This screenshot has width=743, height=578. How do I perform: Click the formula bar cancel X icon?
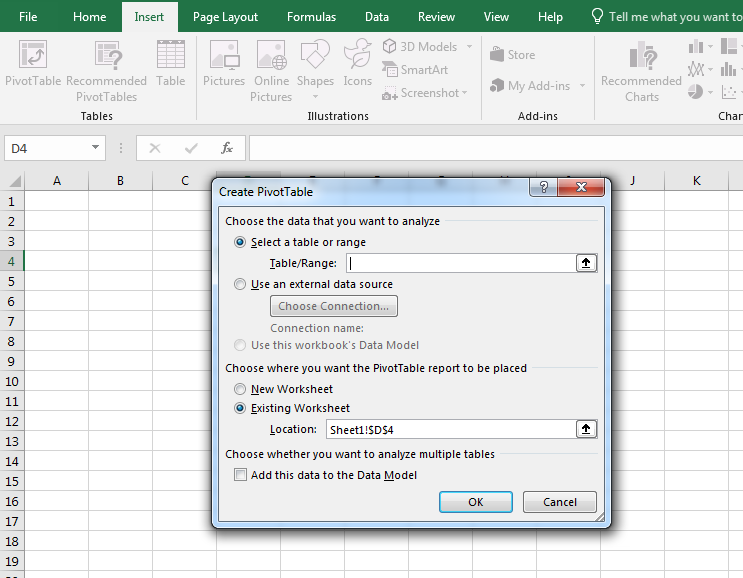tap(155, 148)
